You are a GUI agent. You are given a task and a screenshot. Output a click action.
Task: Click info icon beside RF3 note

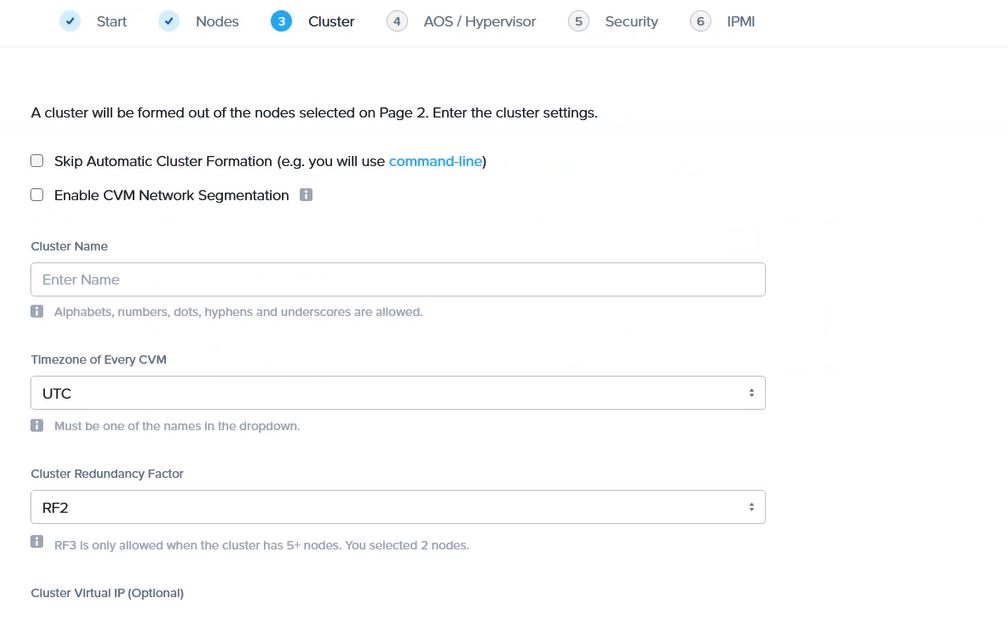[x=37, y=543]
